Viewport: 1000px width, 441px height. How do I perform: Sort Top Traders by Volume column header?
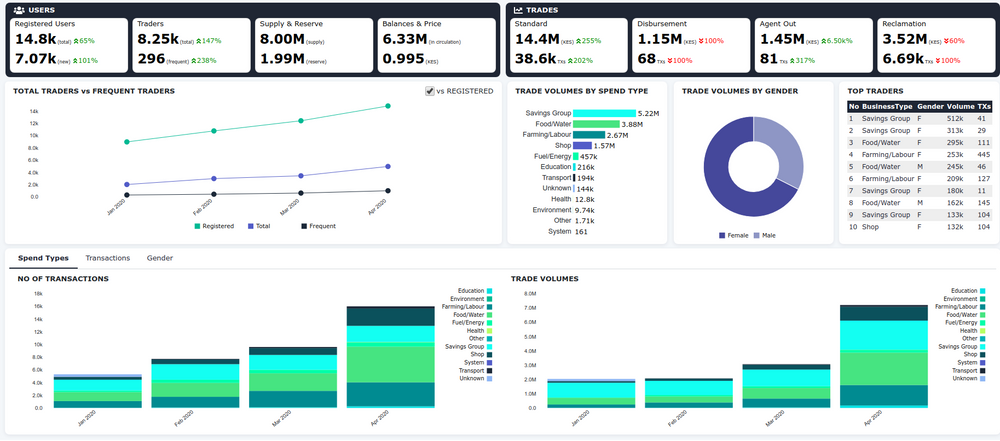(x=960, y=106)
